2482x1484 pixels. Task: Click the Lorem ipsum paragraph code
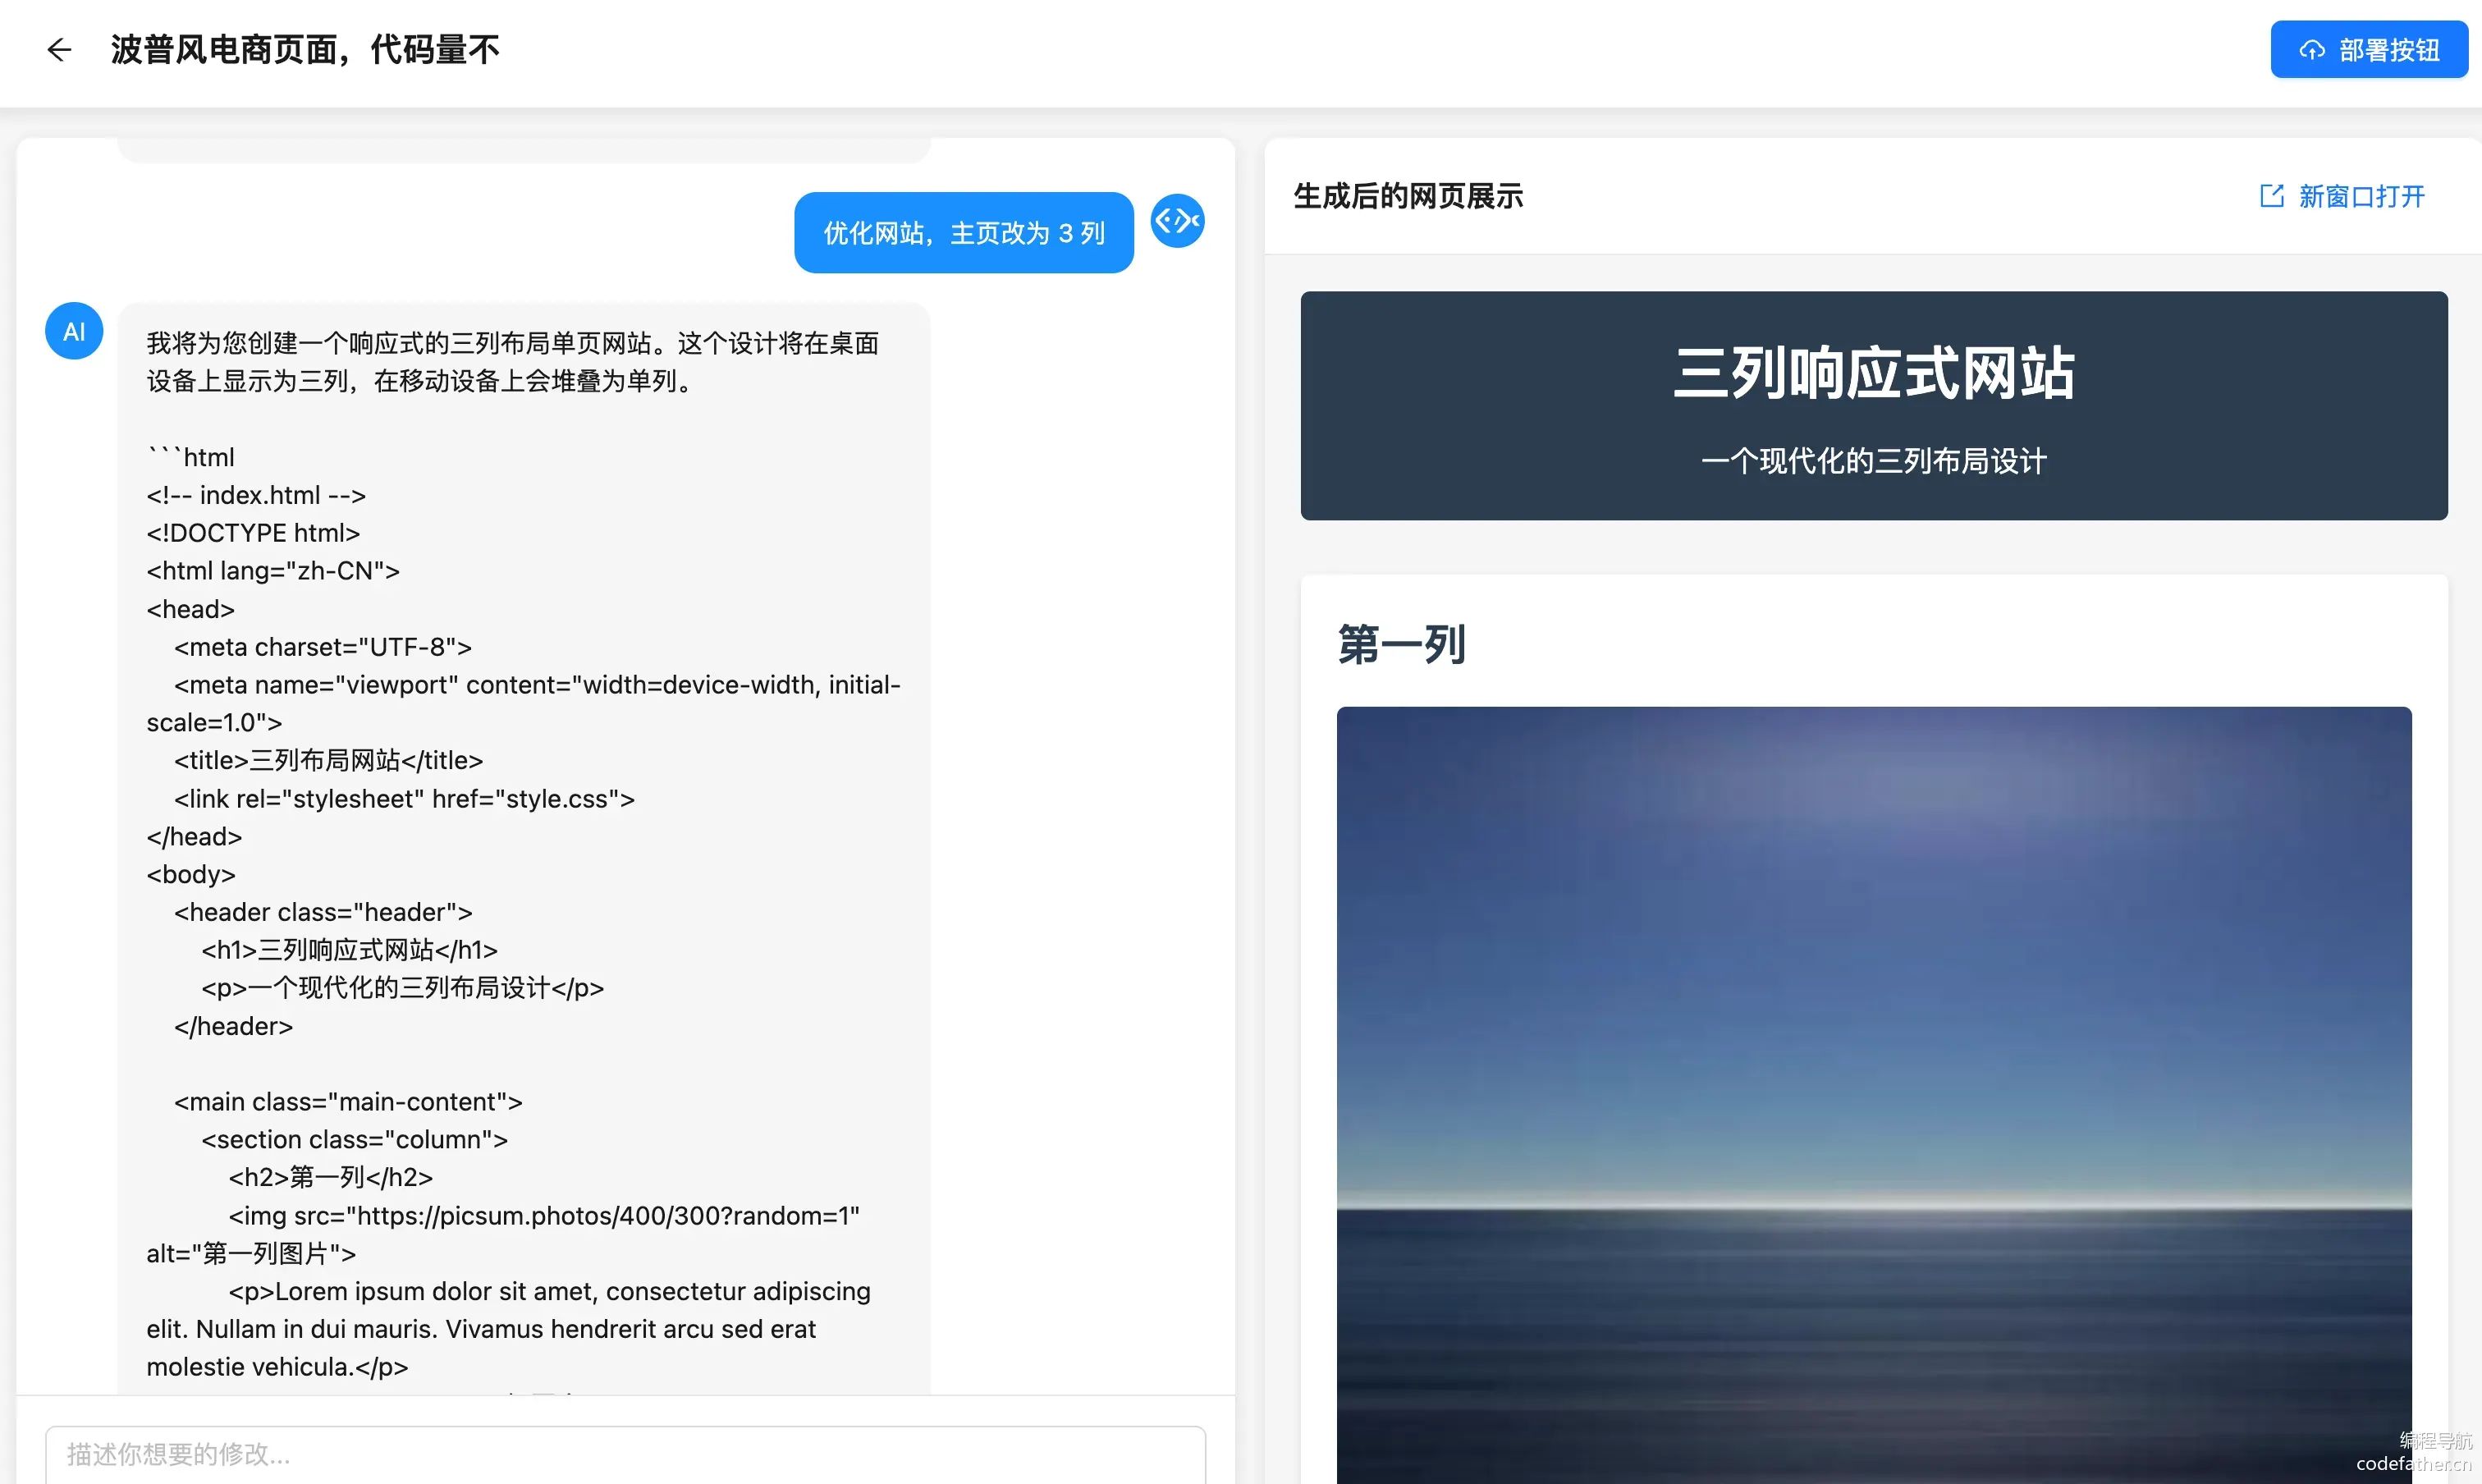(509, 1329)
